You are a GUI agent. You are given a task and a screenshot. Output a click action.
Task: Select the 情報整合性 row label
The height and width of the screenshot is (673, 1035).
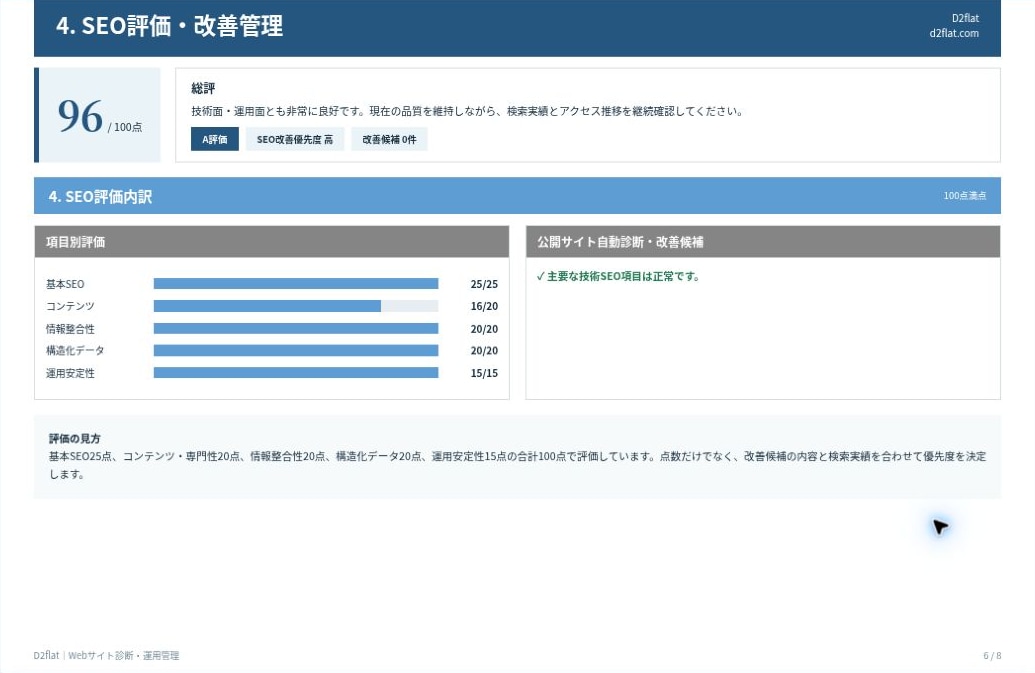tap(70, 329)
